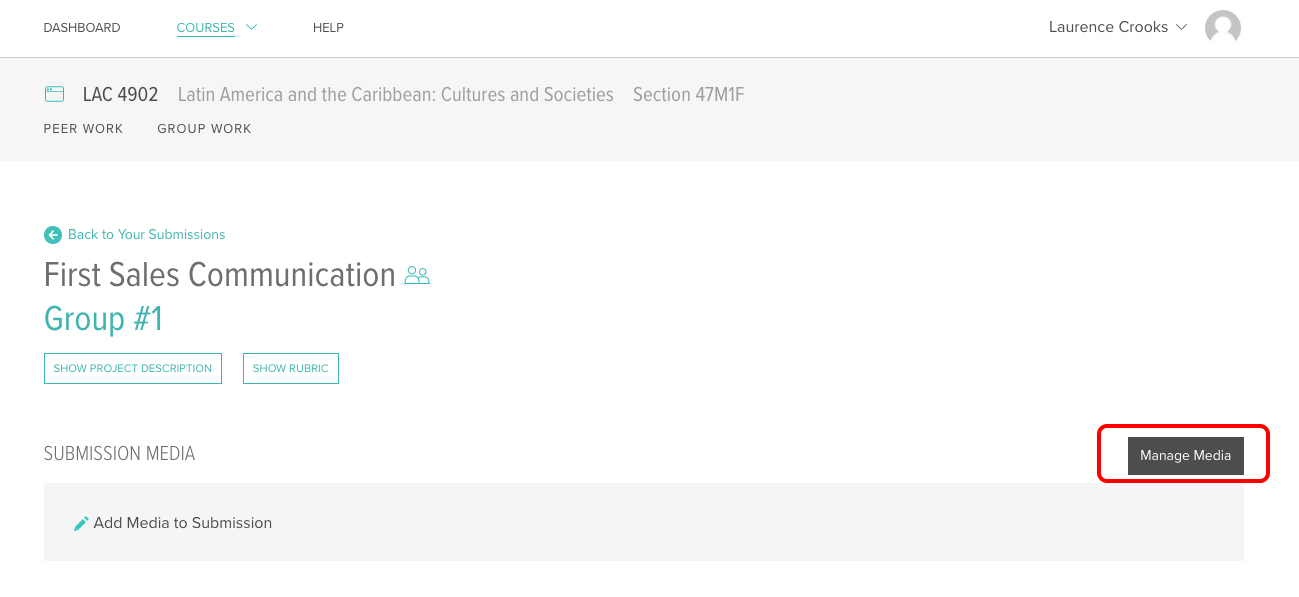Open the Help menu item
The width and height of the screenshot is (1299, 597).
[328, 28]
